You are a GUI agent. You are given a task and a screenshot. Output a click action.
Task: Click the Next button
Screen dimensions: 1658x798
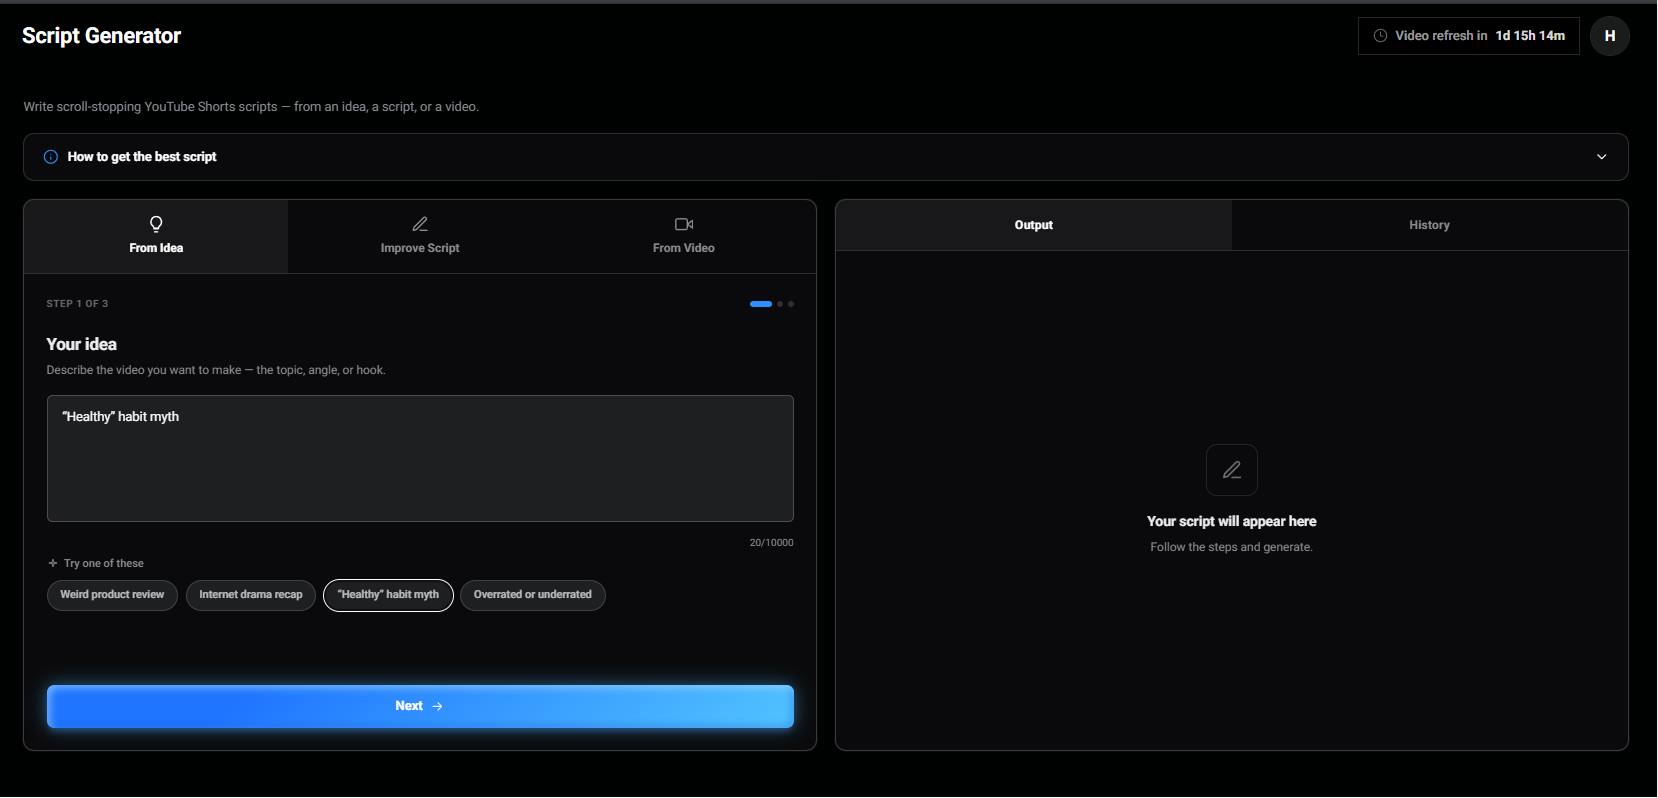point(420,706)
